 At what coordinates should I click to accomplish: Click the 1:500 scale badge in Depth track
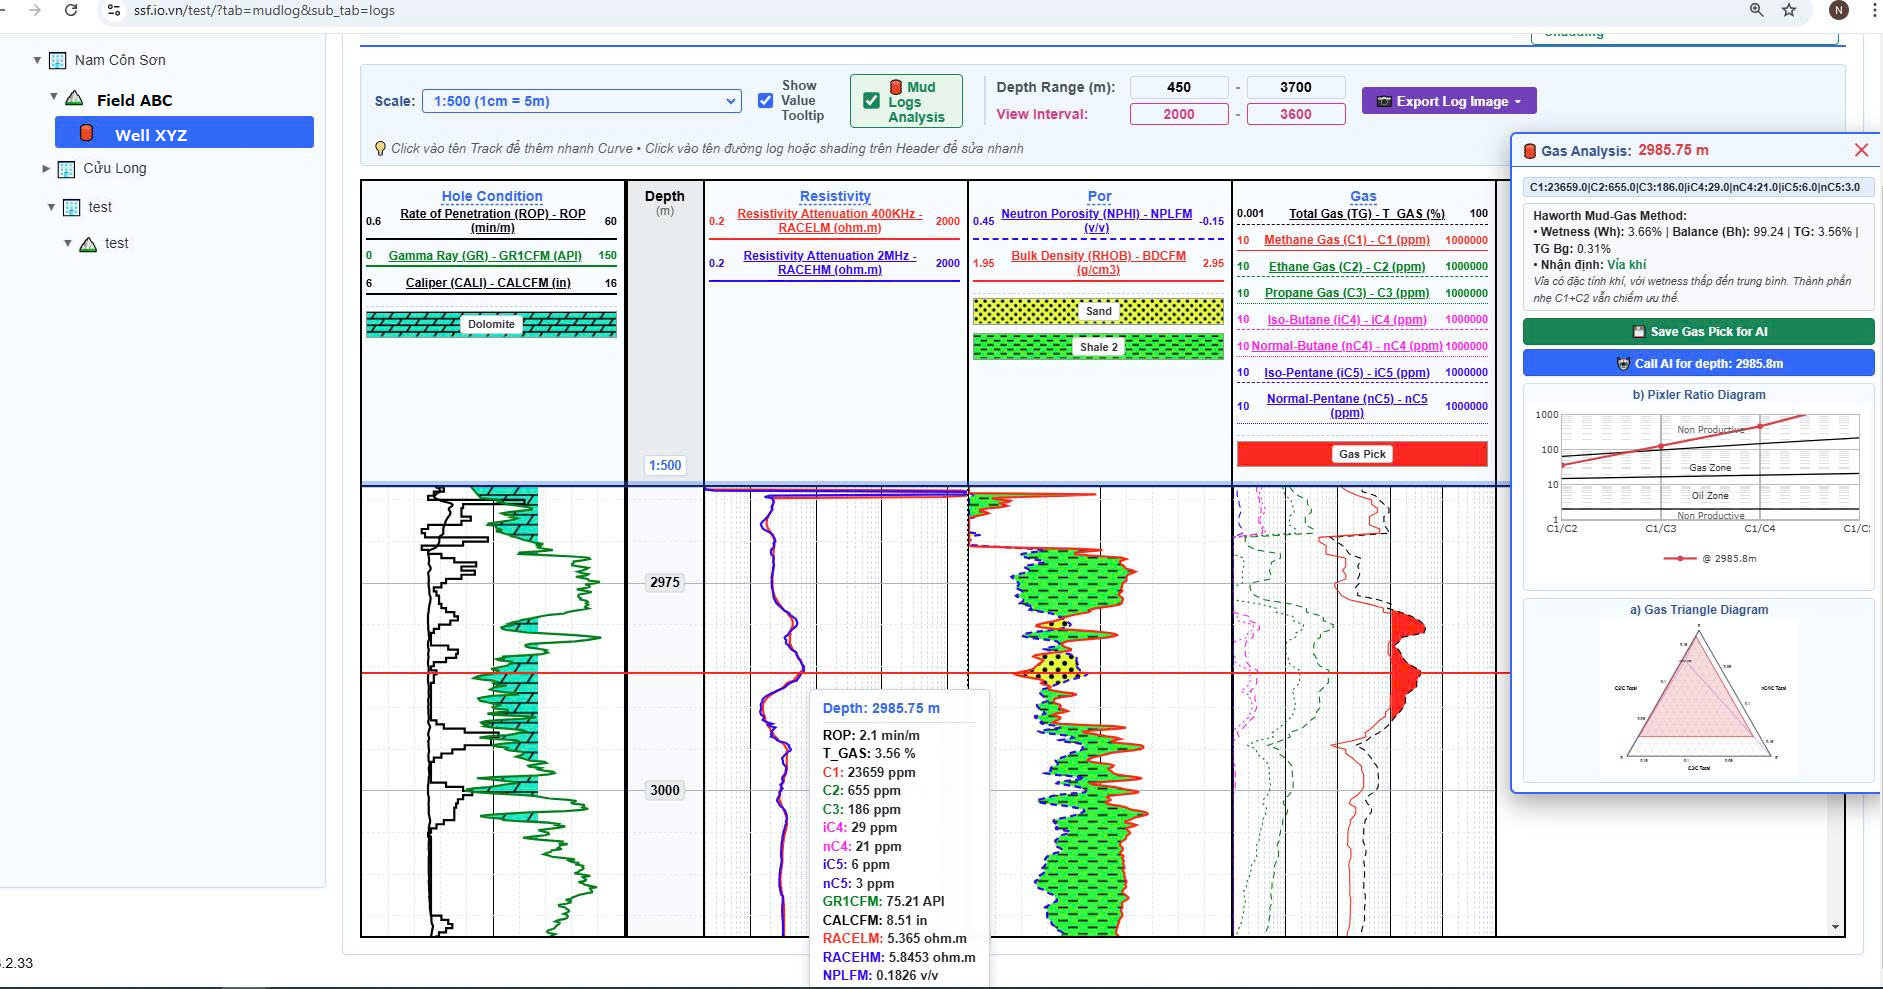pos(665,465)
